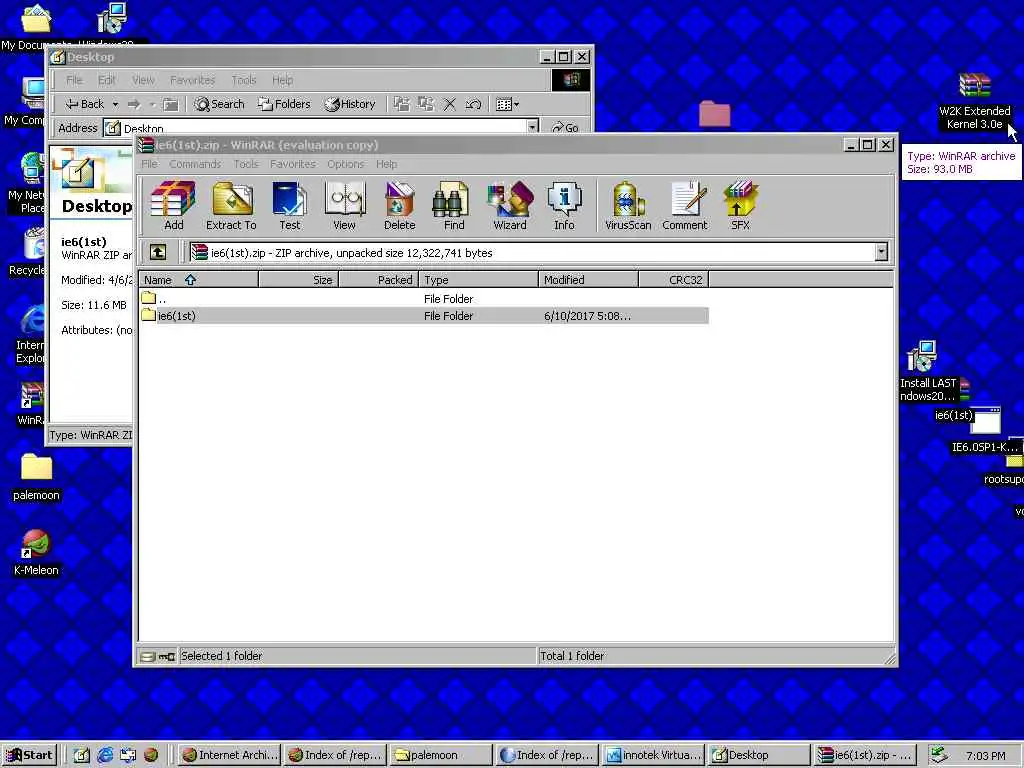This screenshot has width=1024, height=768.
Task: Switch to innotek Virtua... taskbar button
Action: (x=653, y=755)
